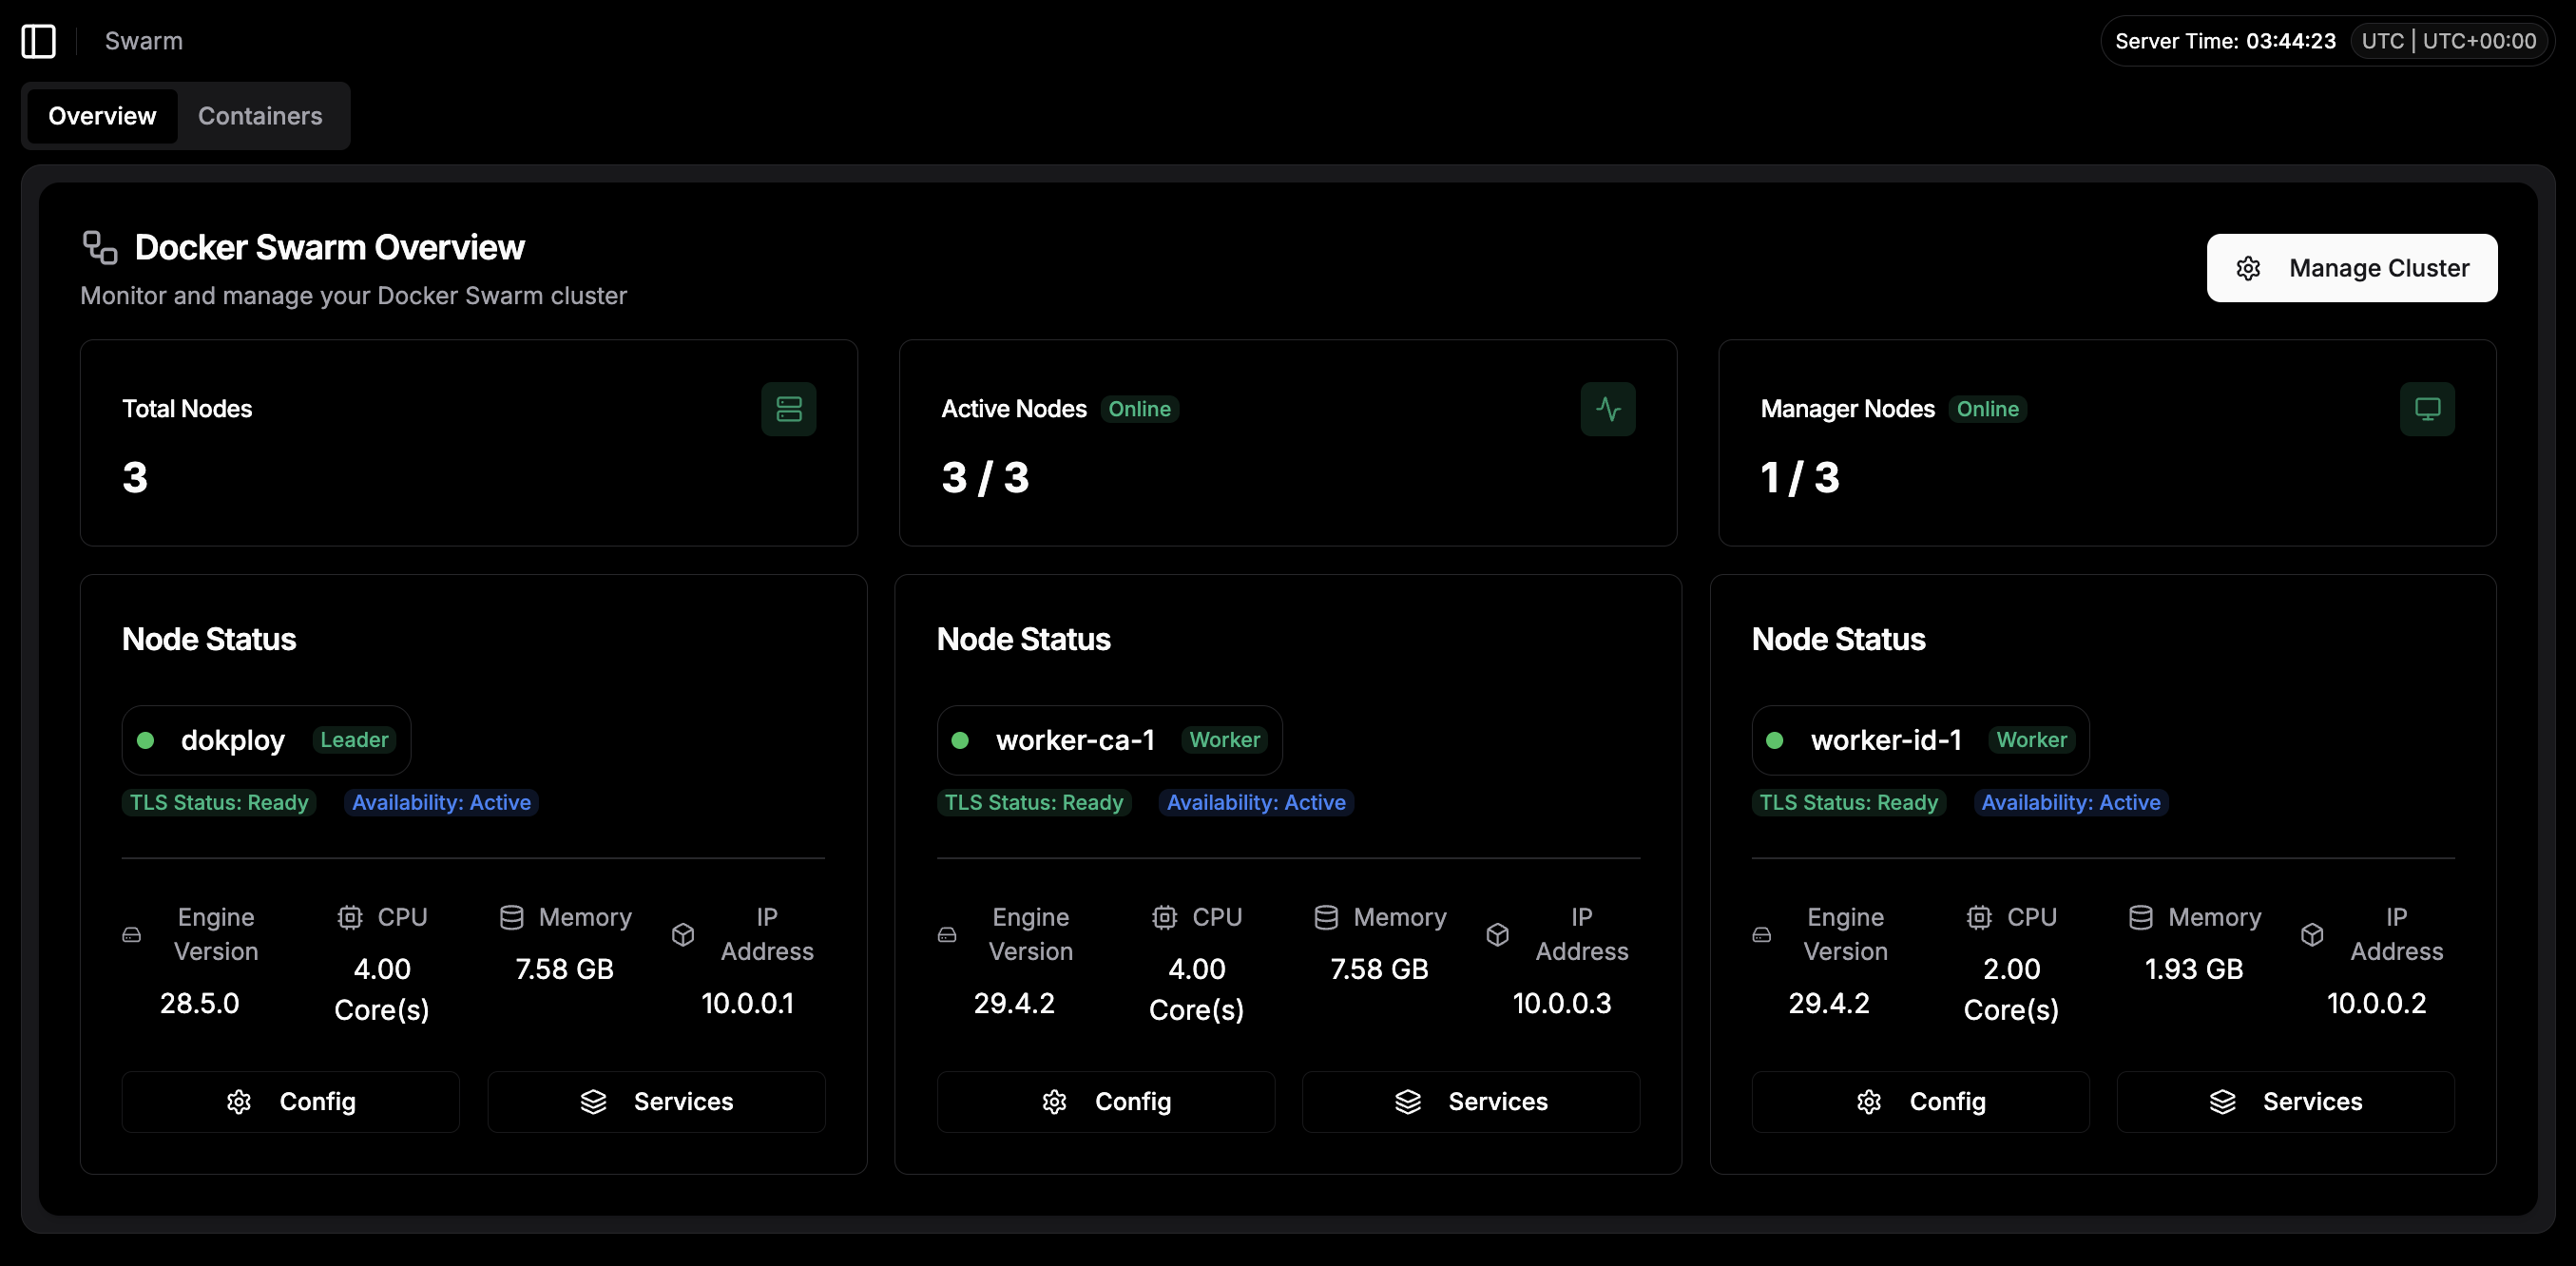Open Services for dokploy node
Viewport: 2576px width, 1266px height.
[x=656, y=1102]
